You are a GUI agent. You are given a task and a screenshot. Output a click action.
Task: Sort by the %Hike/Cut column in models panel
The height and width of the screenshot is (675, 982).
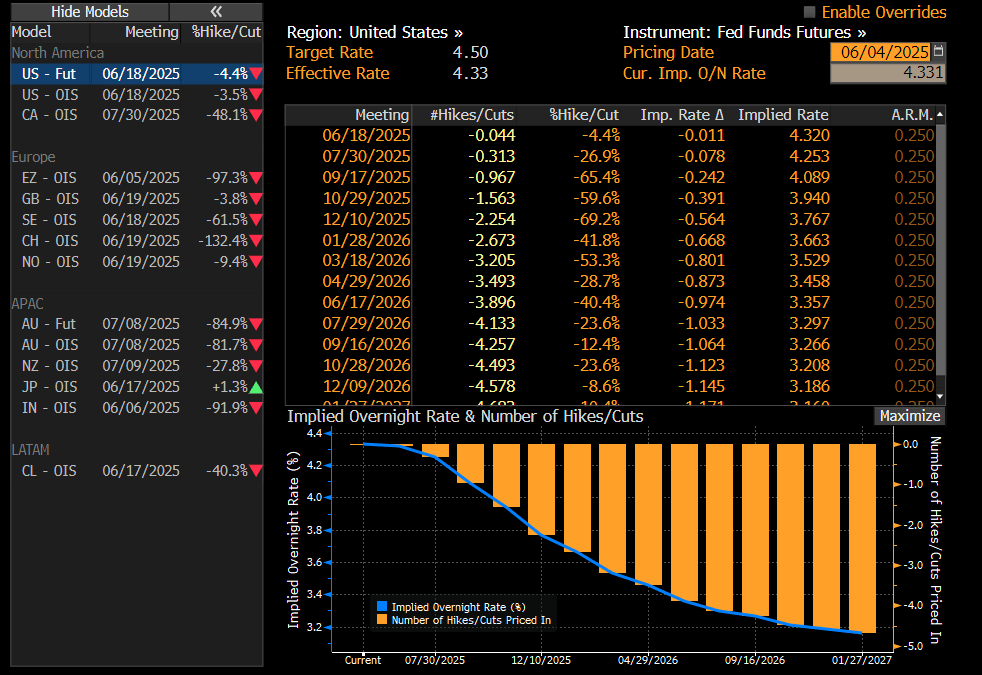pyautogui.click(x=226, y=32)
